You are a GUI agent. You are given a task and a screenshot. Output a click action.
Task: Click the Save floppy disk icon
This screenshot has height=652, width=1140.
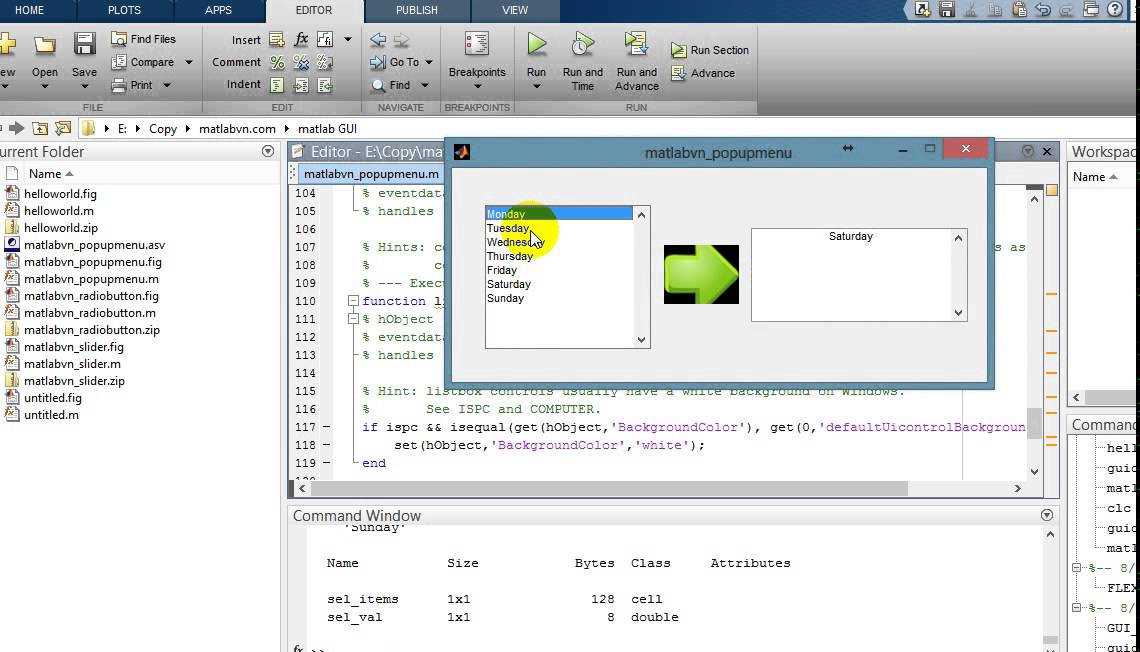tap(84, 45)
